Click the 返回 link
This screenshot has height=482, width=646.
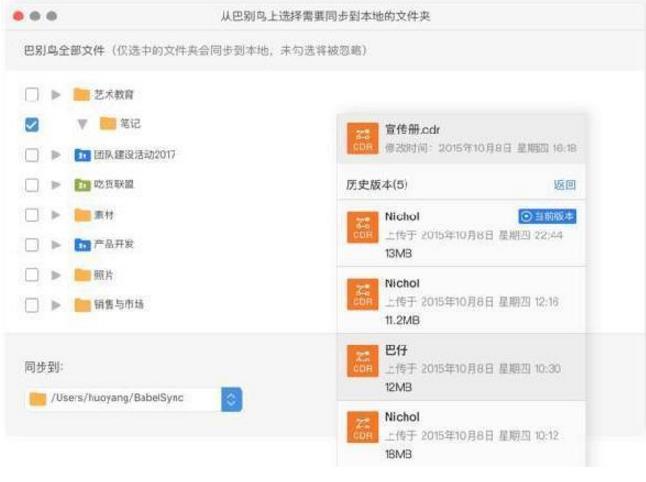[x=564, y=186]
